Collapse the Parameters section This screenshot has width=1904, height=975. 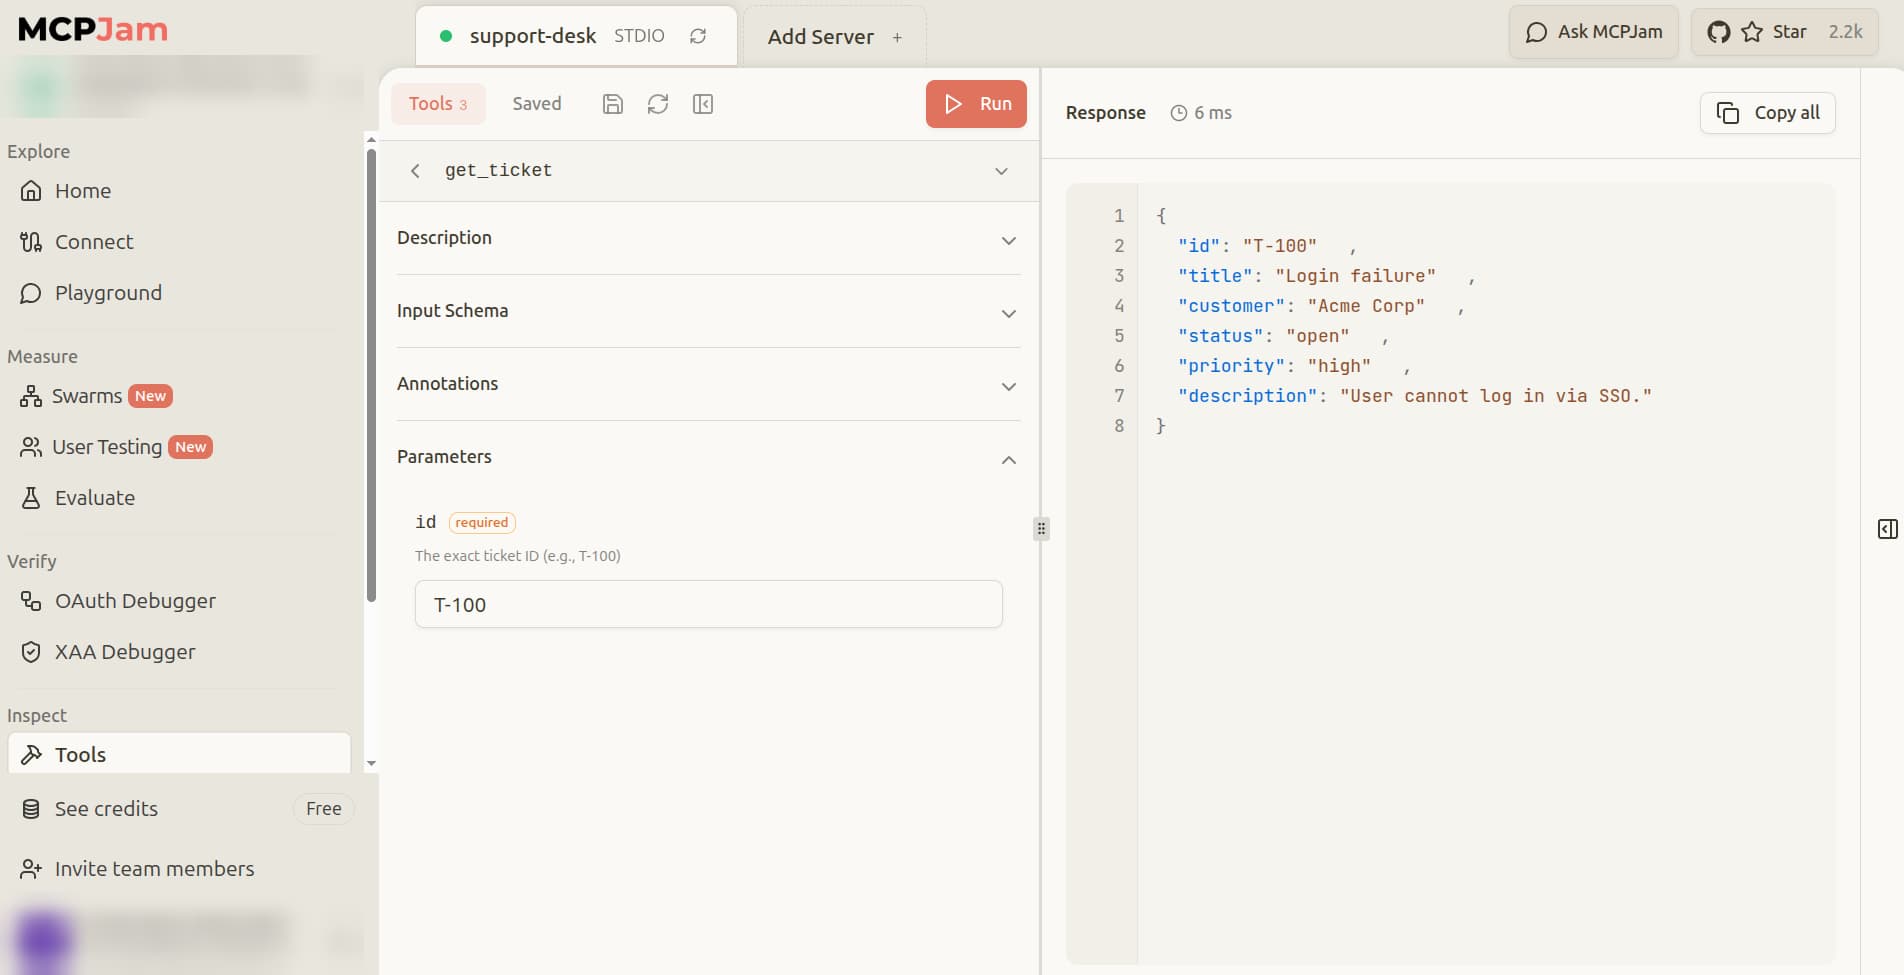tap(708, 458)
